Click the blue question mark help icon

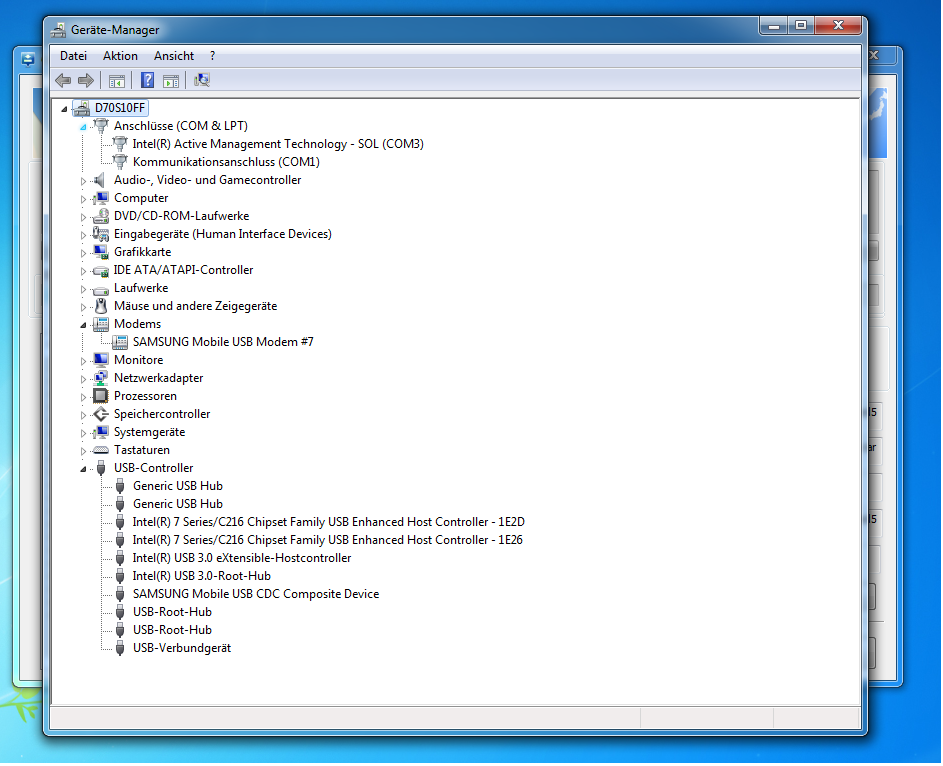[147, 81]
